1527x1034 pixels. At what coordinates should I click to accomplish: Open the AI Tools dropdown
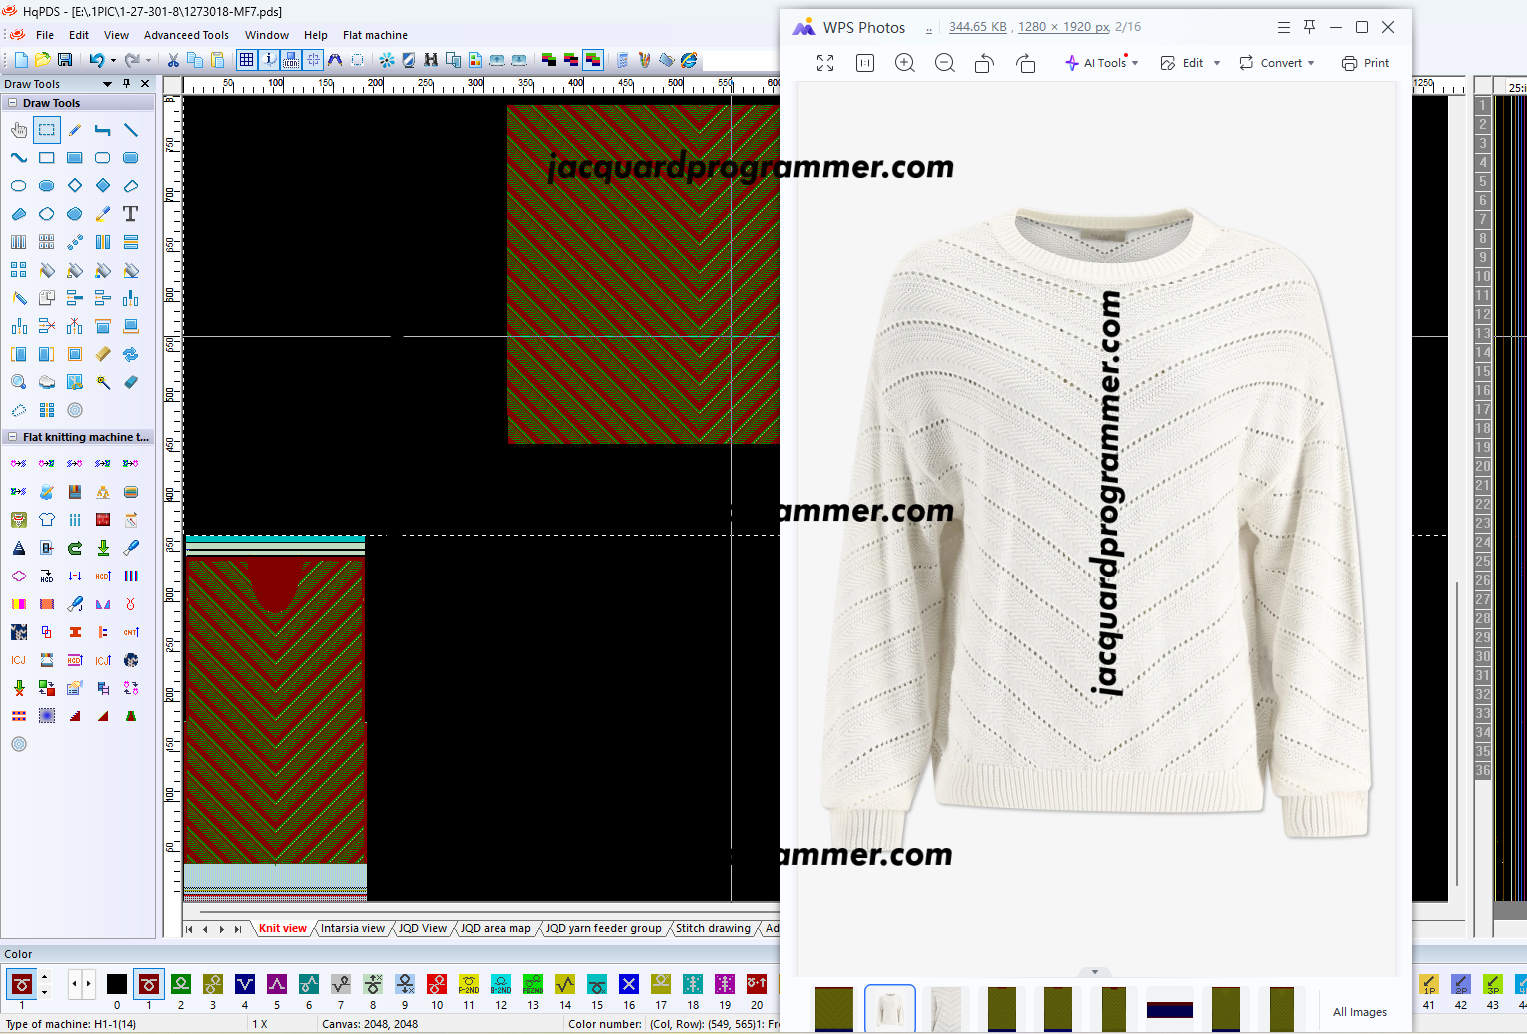(1102, 63)
